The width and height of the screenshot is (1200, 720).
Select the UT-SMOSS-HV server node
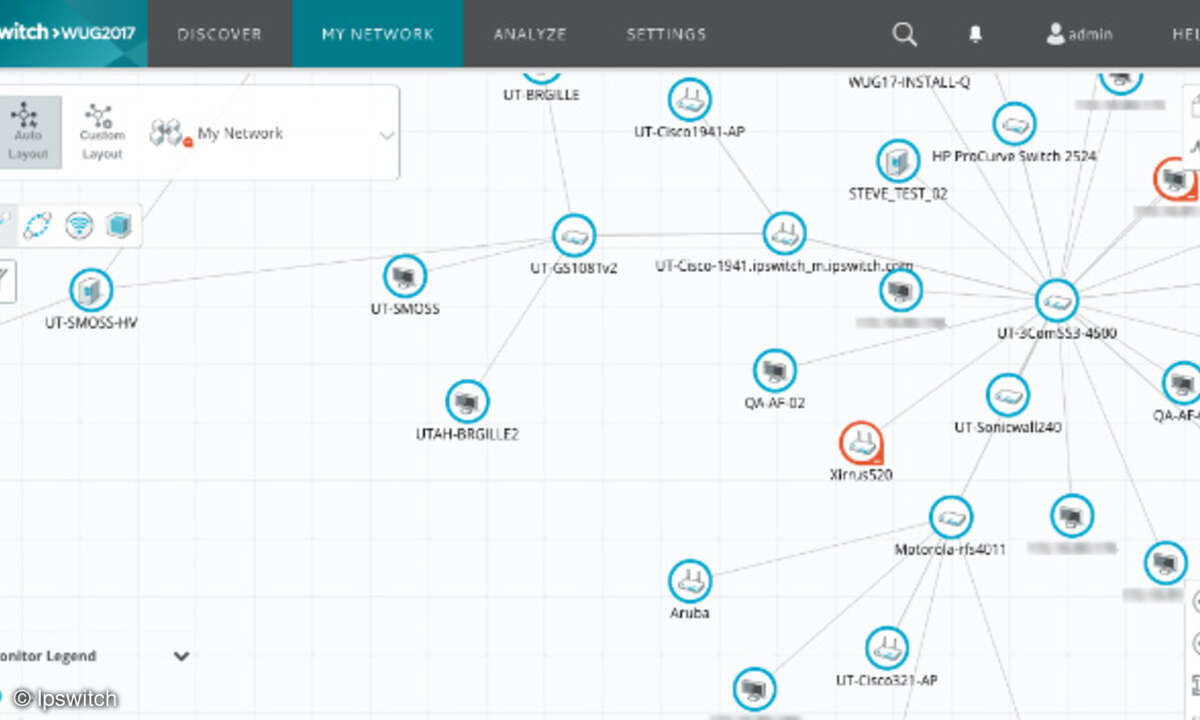[91, 290]
